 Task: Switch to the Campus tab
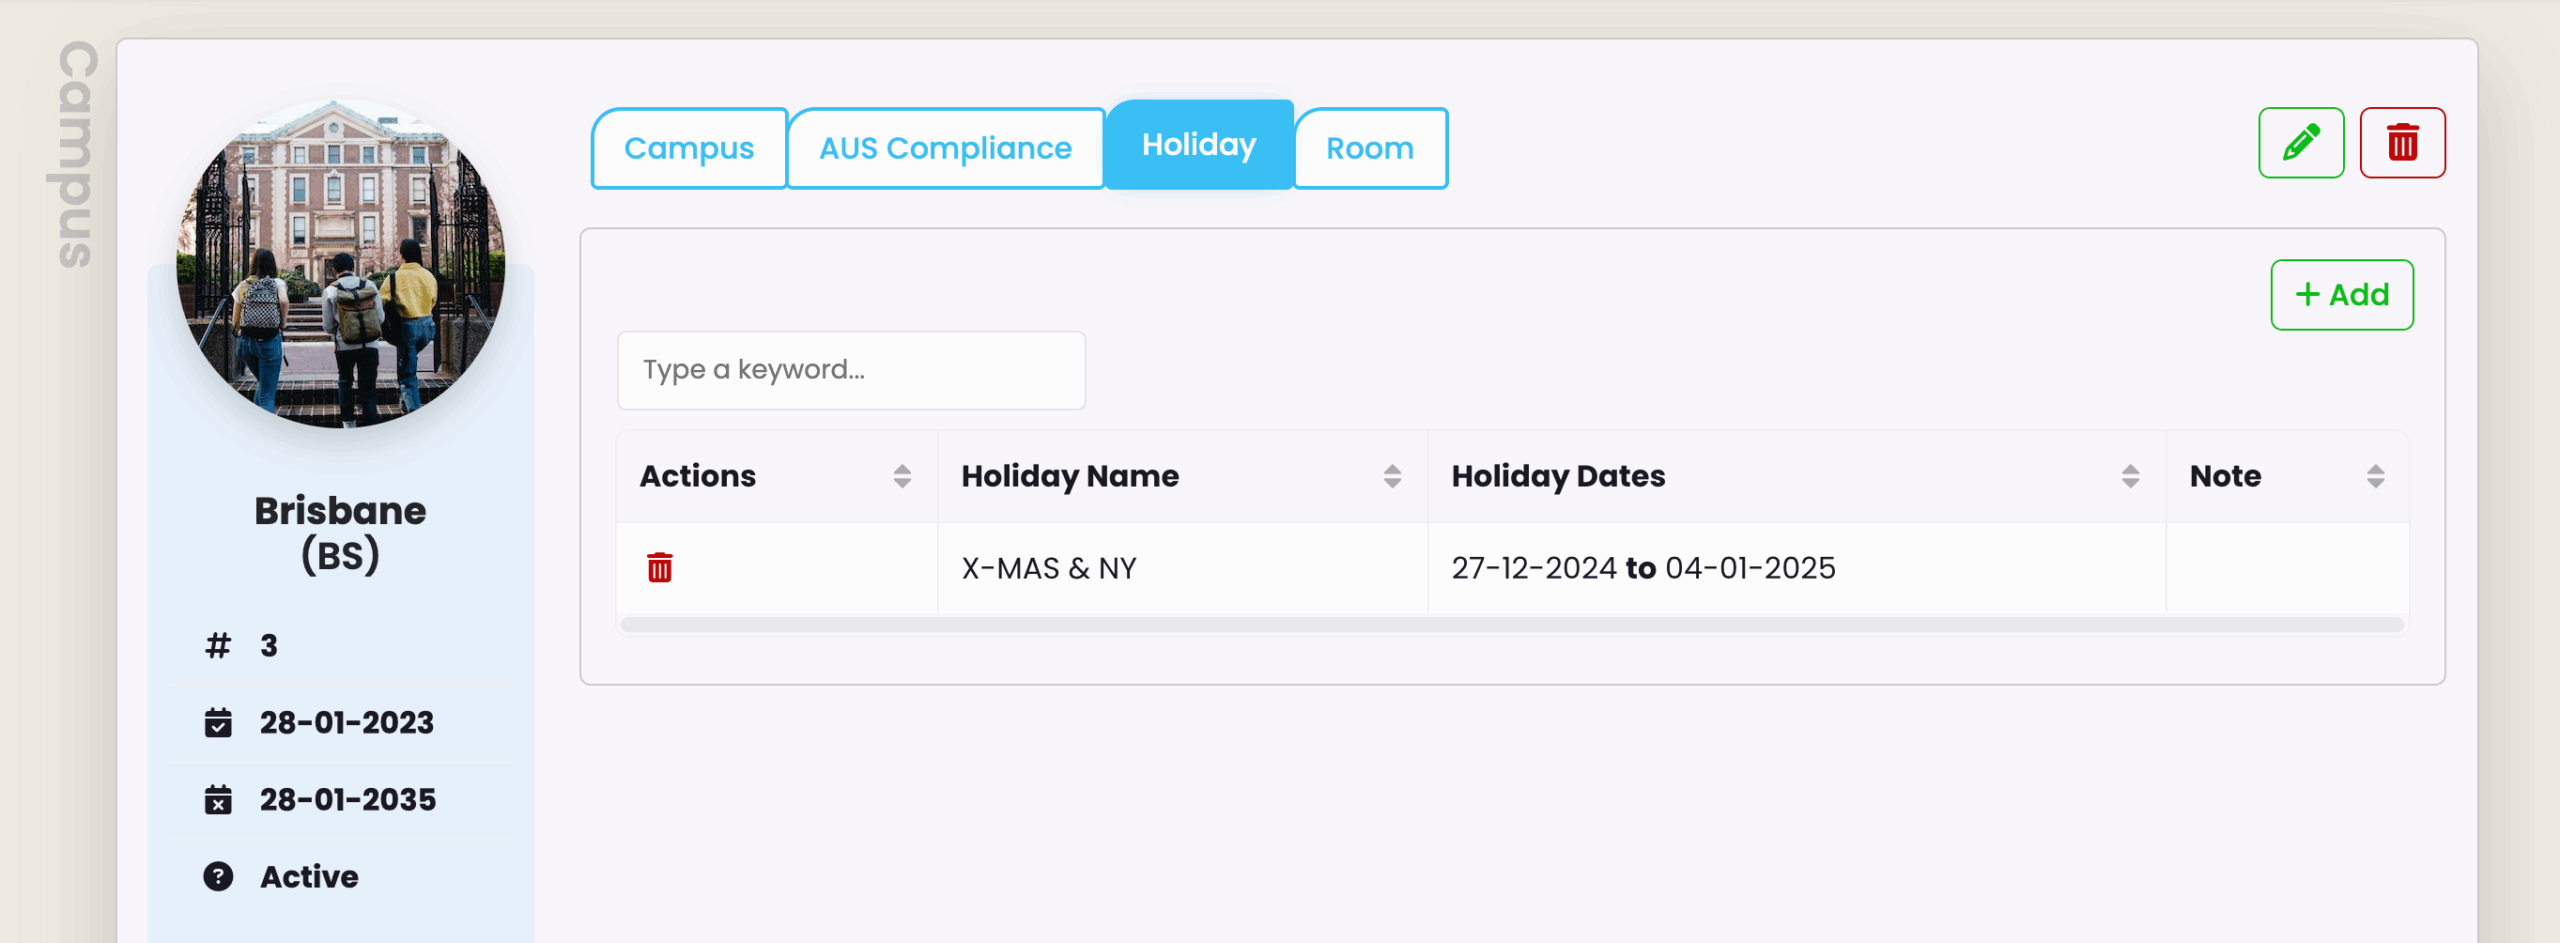[x=689, y=148]
